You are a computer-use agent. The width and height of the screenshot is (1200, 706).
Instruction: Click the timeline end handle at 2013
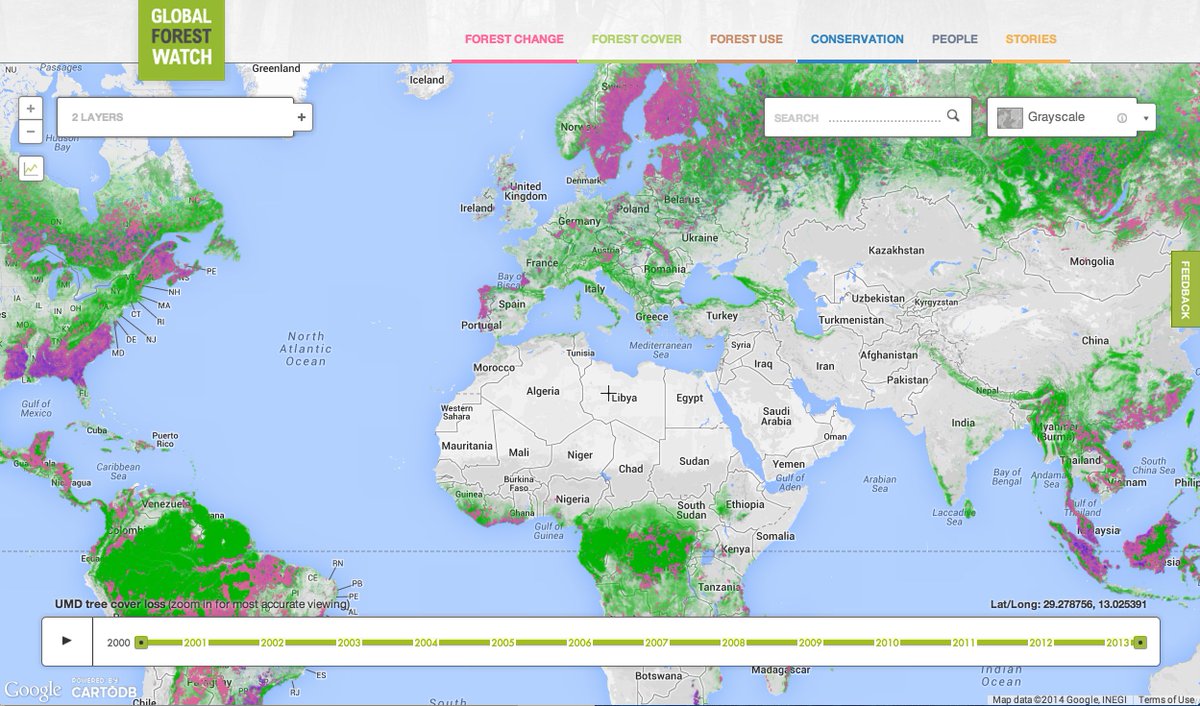[x=1140, y=642]
